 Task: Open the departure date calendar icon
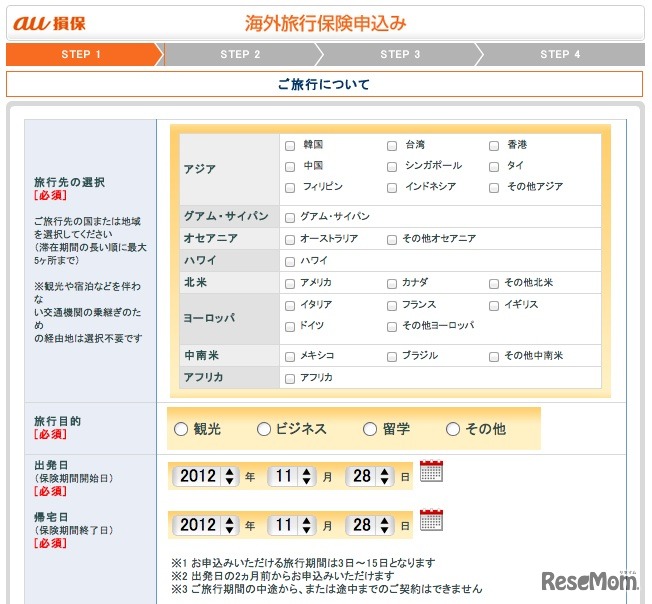[x=431, y=471]
